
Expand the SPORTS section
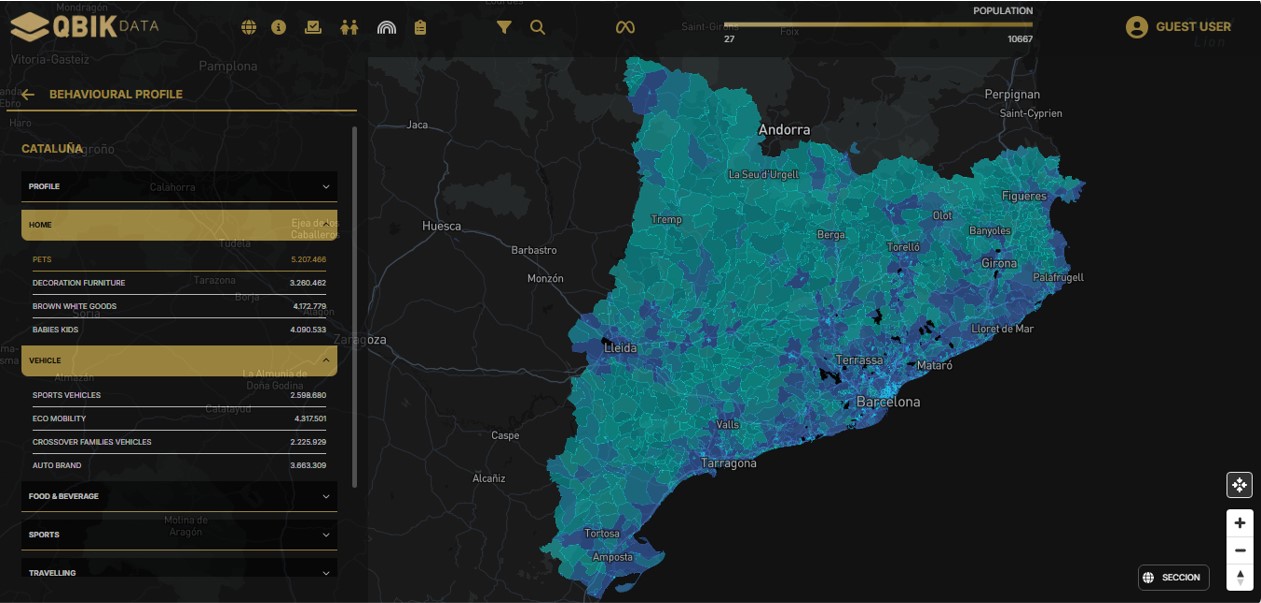tap(179, 535)
